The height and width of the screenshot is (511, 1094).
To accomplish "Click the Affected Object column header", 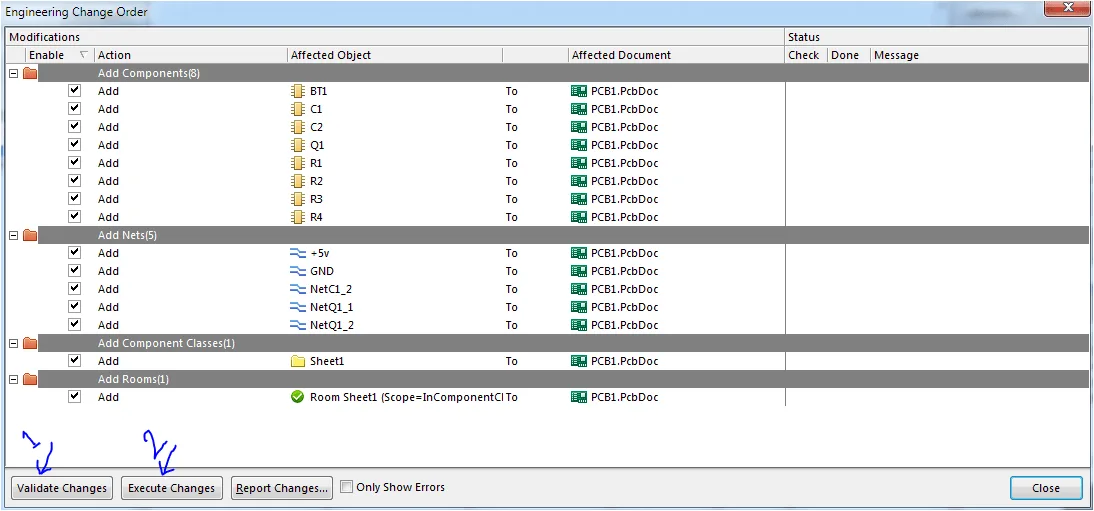I will (395, 55).
